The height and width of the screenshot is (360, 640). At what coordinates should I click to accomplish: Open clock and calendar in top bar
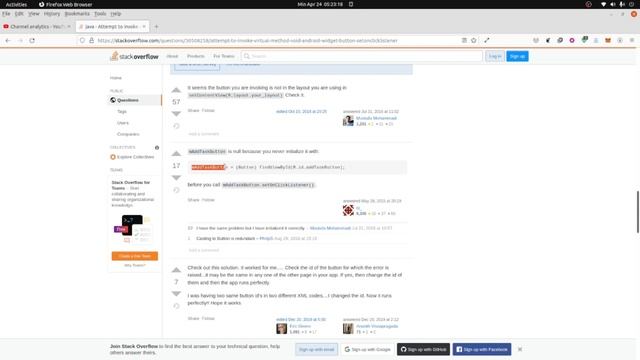[x=320, y=4]
